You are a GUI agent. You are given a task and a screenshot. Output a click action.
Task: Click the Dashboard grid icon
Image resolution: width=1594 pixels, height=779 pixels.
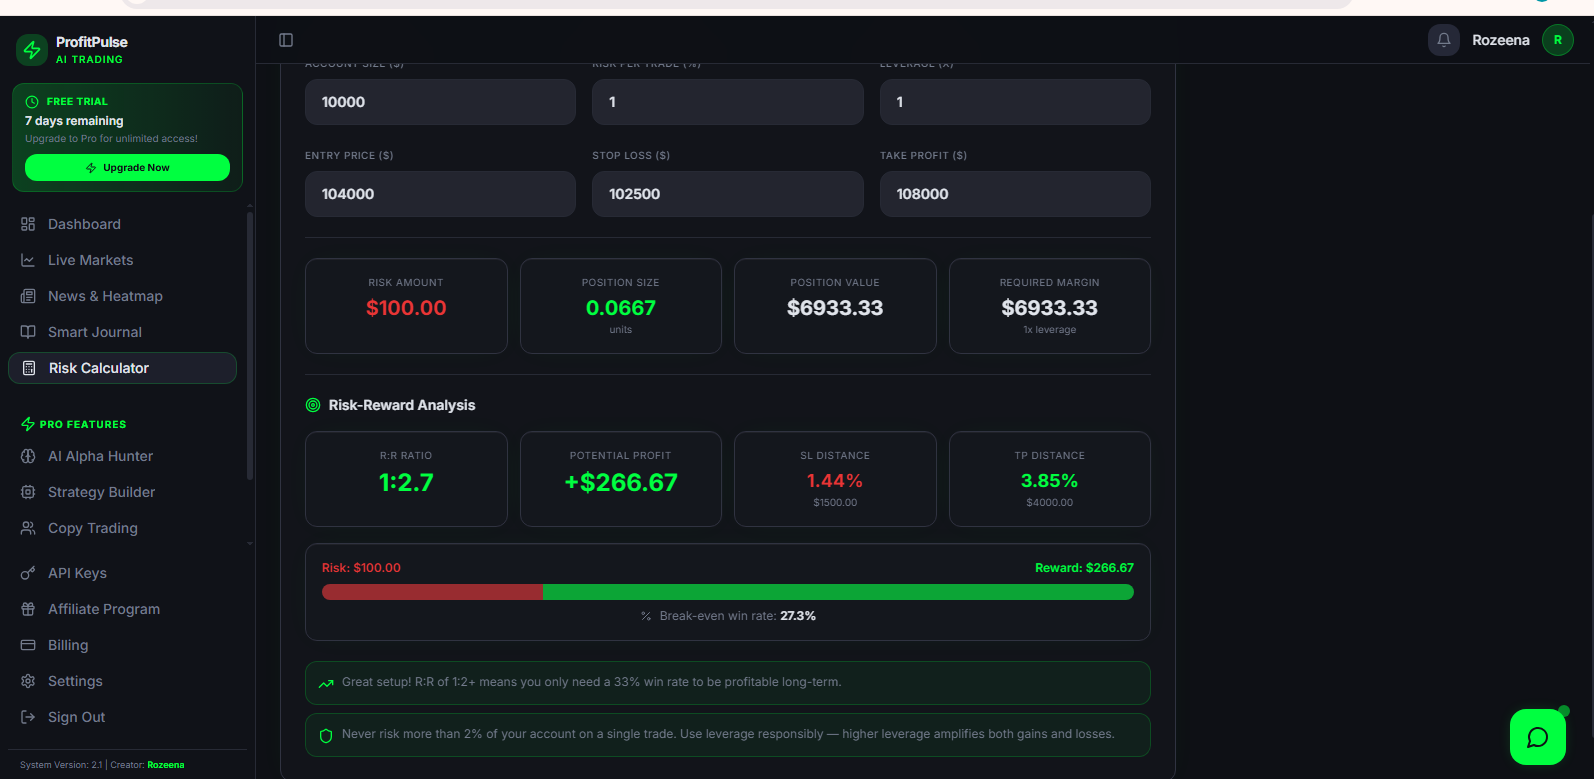click(28, 224)
